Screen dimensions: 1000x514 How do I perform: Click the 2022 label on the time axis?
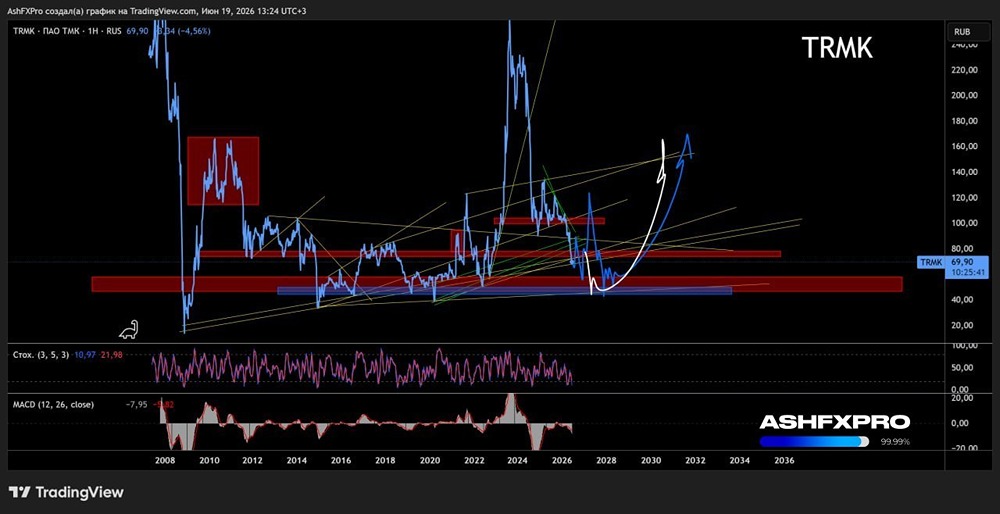[x=473, y=460]
